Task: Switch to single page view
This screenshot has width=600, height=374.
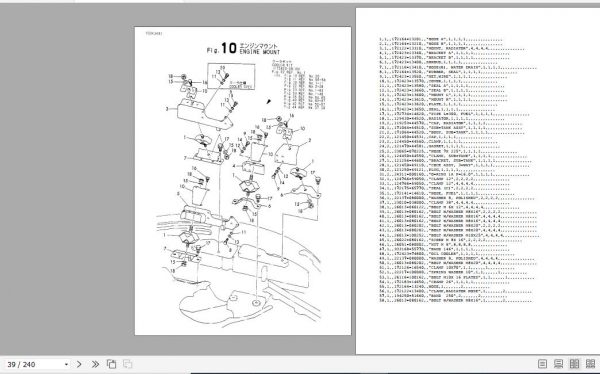Action: [x=542, y=364]
